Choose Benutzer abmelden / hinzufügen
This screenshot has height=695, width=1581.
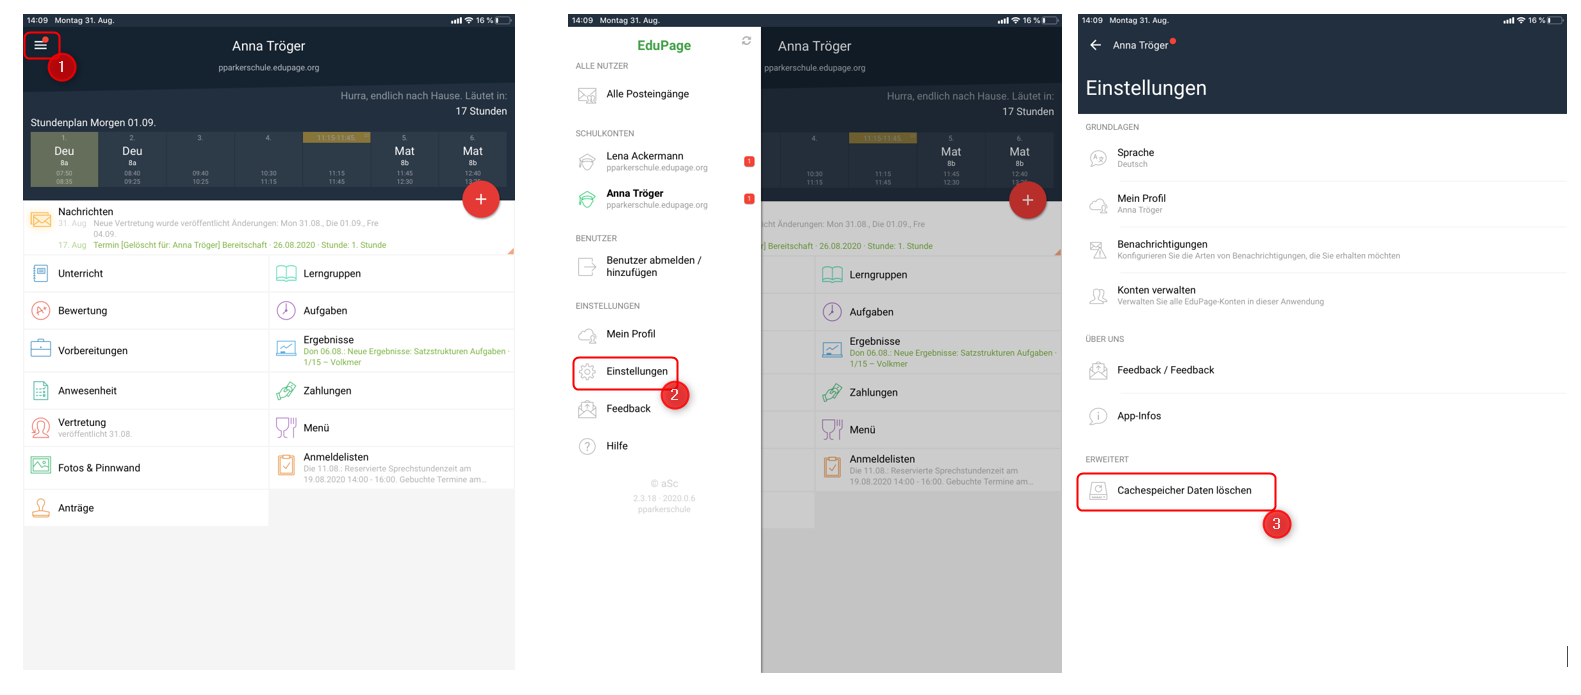tap(664, 267)
